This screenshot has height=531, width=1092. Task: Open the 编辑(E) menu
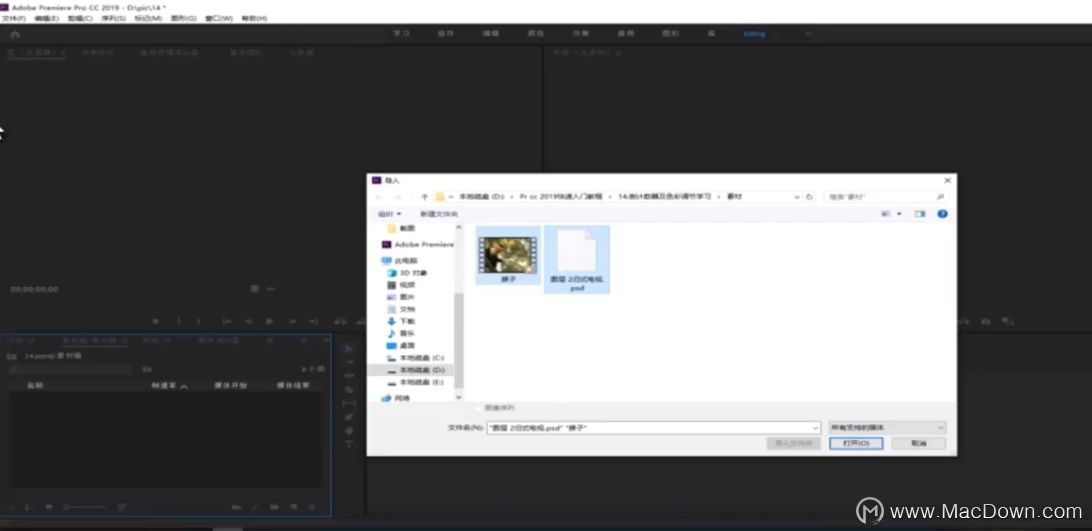pos(47,18)
